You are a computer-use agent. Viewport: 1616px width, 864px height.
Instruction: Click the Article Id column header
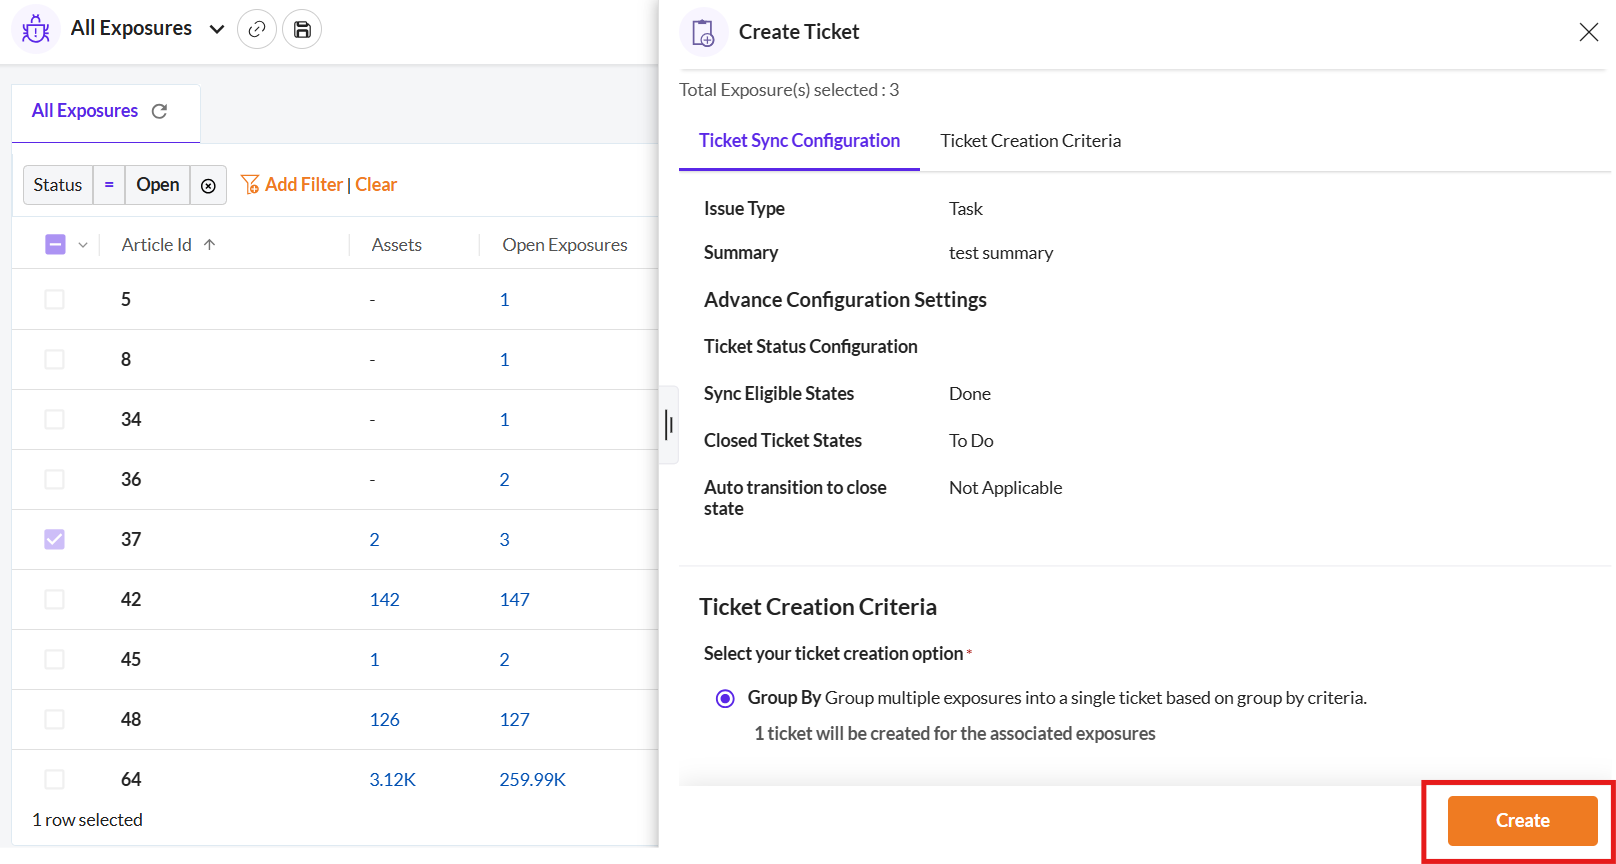coord(156,245)
